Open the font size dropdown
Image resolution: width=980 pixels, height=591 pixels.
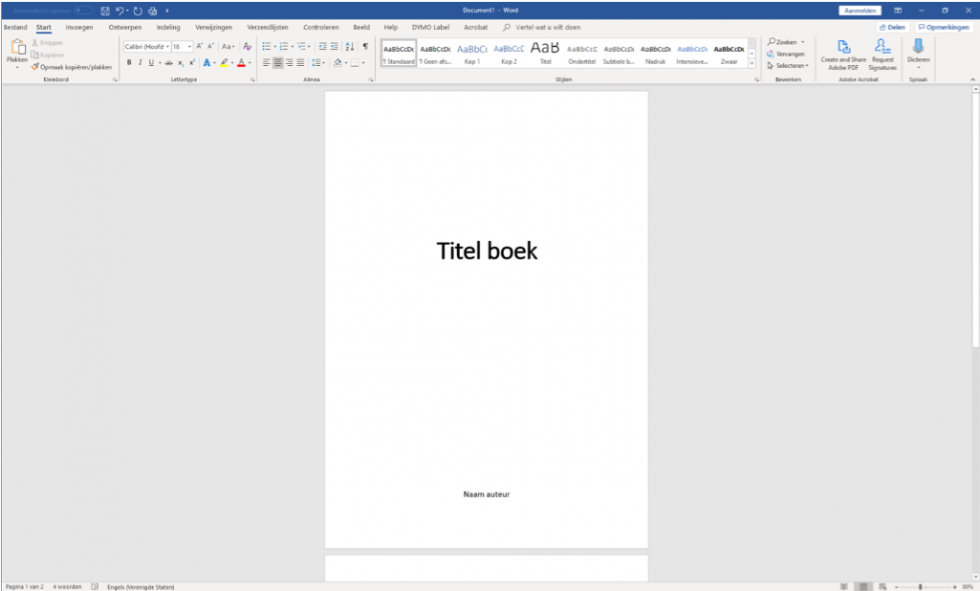click(188, 46)
